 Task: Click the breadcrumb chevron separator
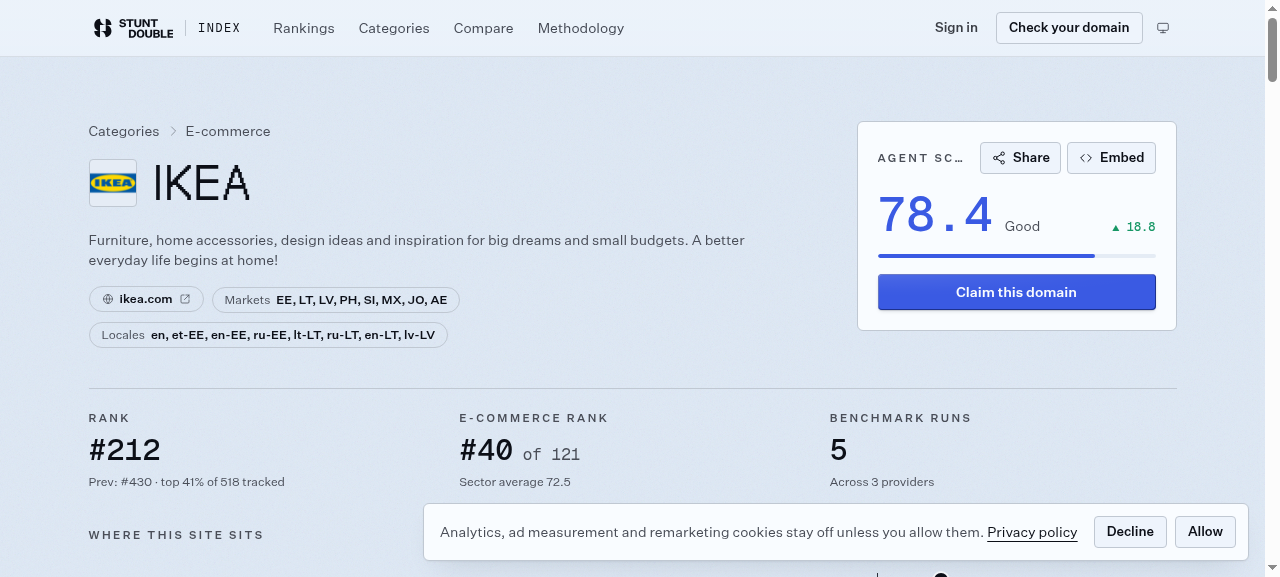[172, 131]
